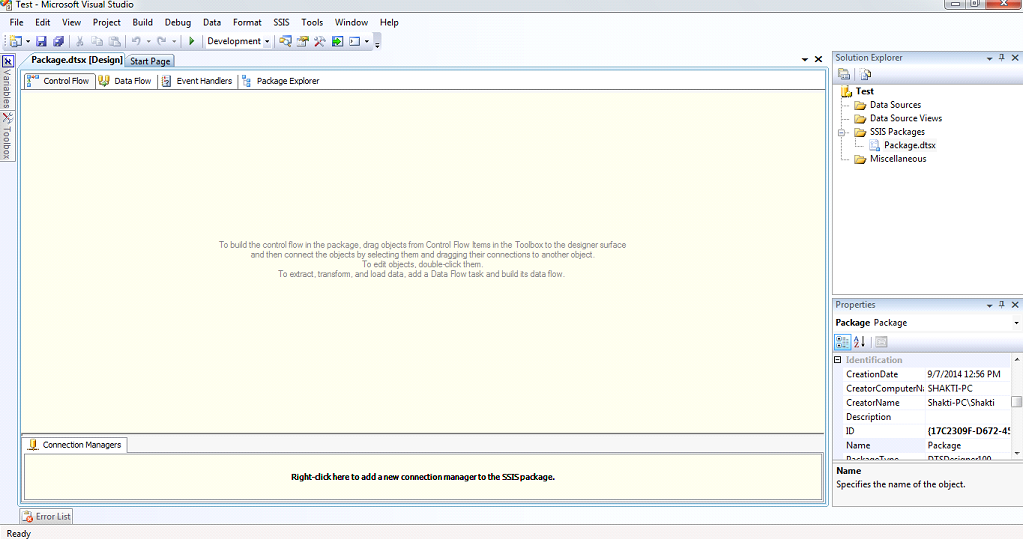Select Package.dtsx in Solution Explorer
Image resolution: width=1027 pixels, height=540 pixels.
[909, 145]
